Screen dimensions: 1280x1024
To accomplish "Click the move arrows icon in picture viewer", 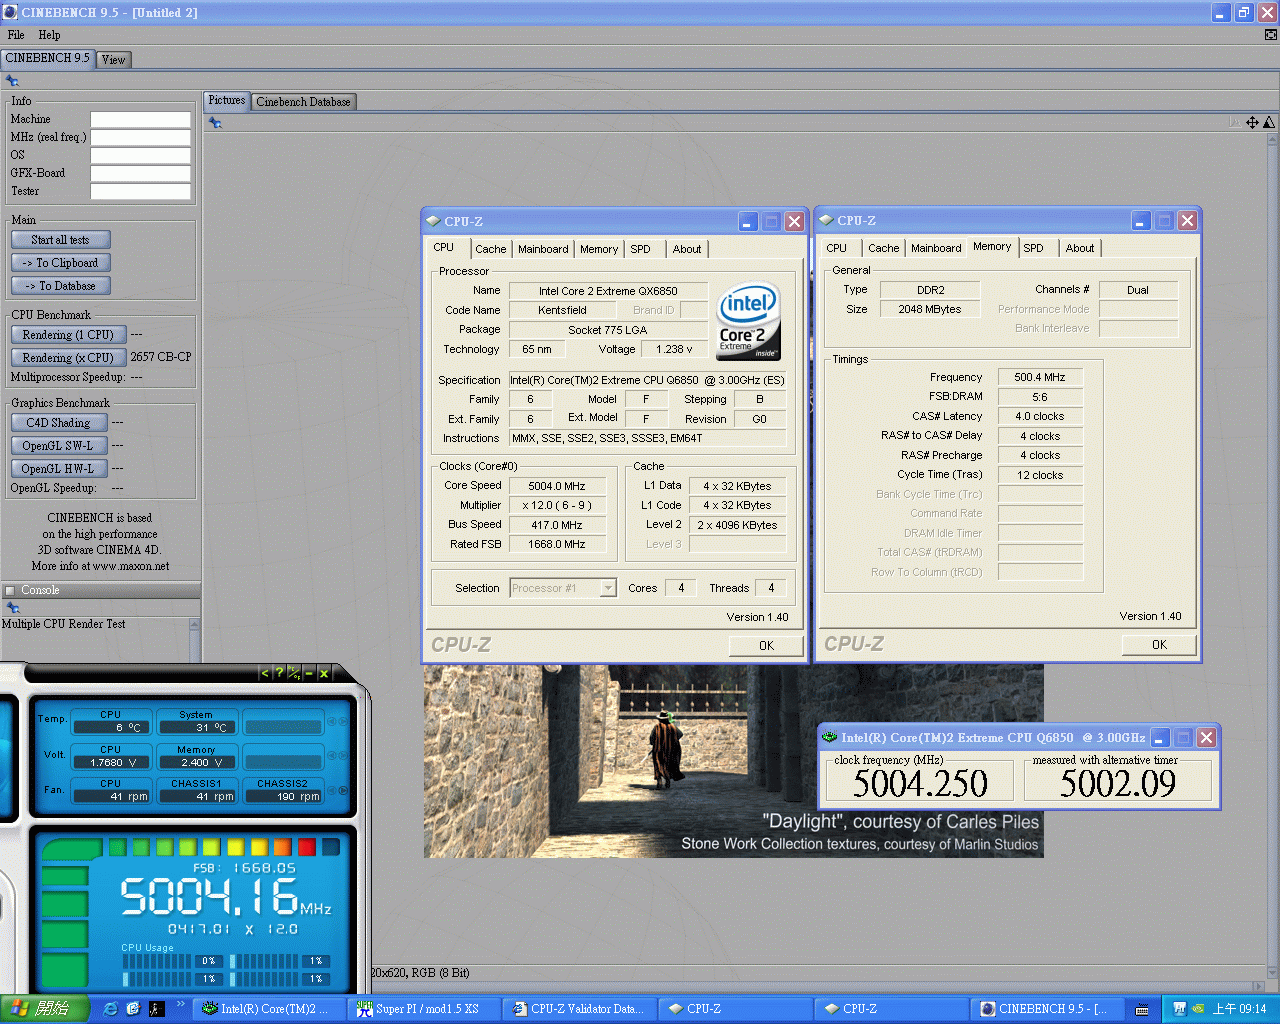I will (x=1252, y=123).
